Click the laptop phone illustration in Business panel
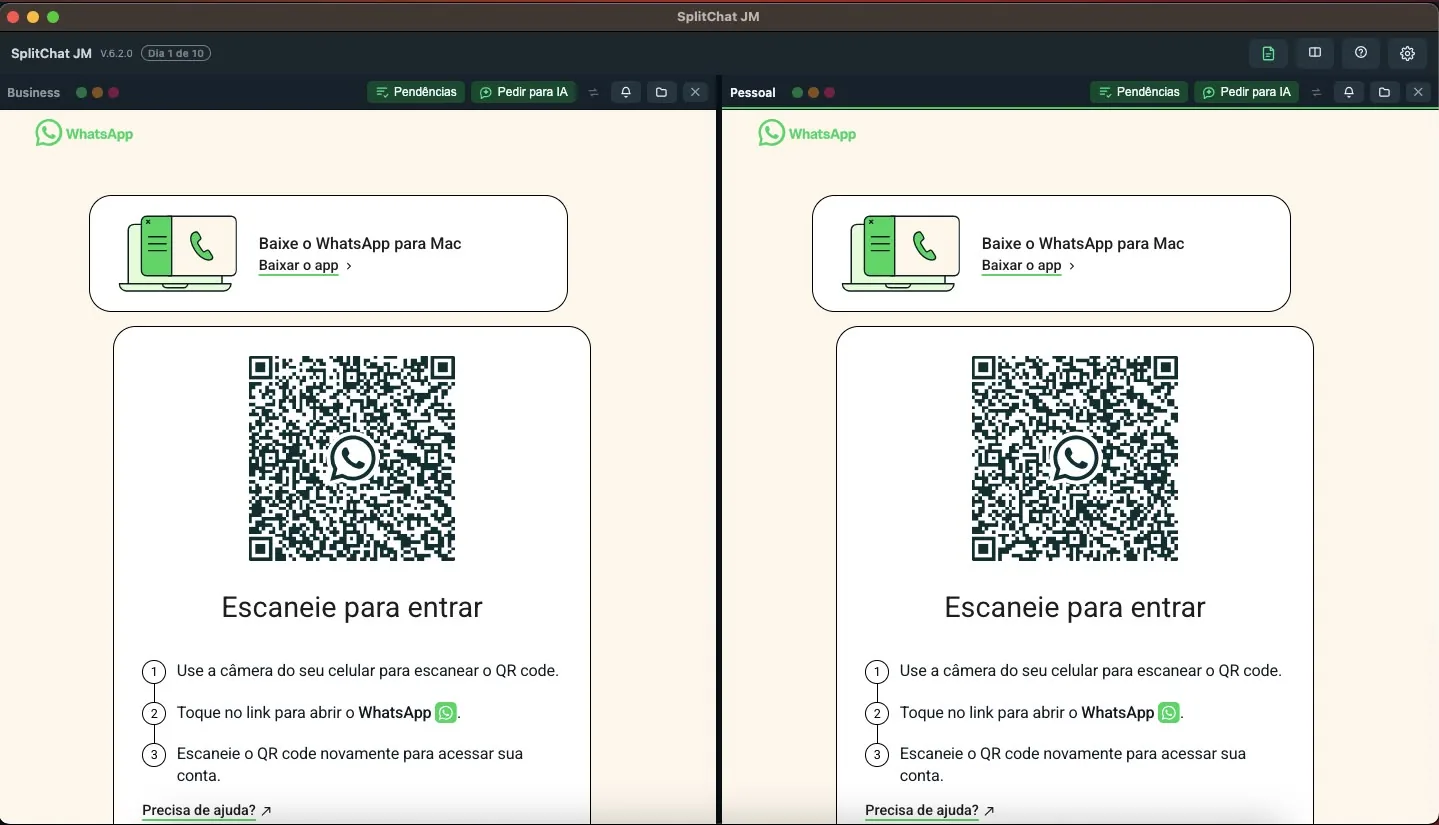Screen dimensions: 1439x825 [x=178, y=253]
